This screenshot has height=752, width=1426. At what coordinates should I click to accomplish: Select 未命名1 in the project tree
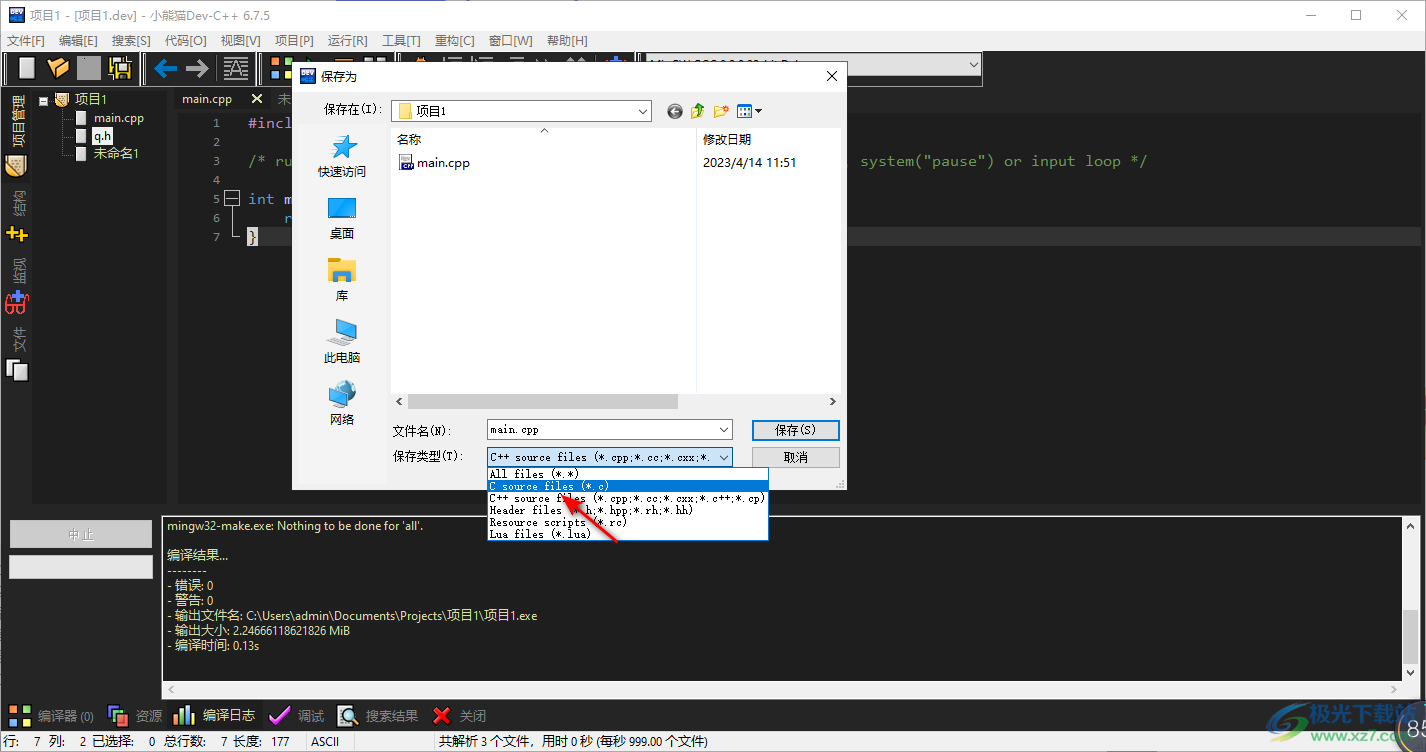click(116, 154)
